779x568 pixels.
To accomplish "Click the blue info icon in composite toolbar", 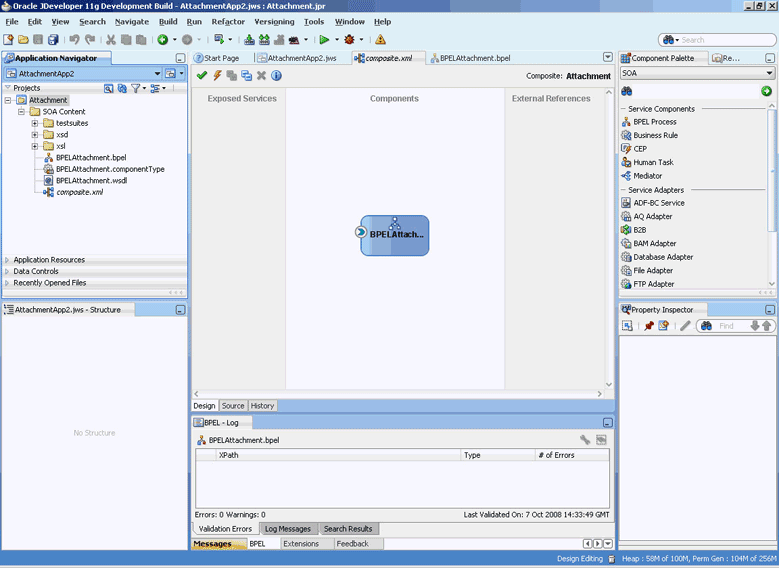I will click(x=276, y=76).
